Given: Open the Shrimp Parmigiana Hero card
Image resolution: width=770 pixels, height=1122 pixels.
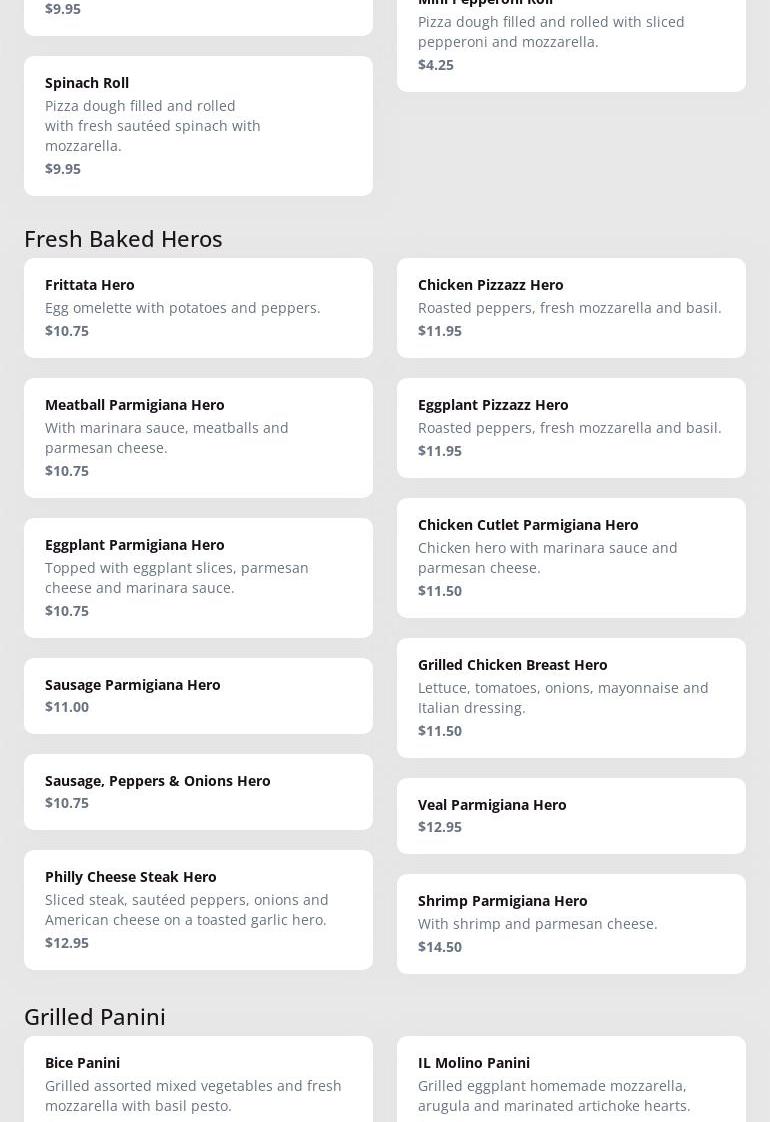Looking at the screenshot, I should [x=571, y=923].
